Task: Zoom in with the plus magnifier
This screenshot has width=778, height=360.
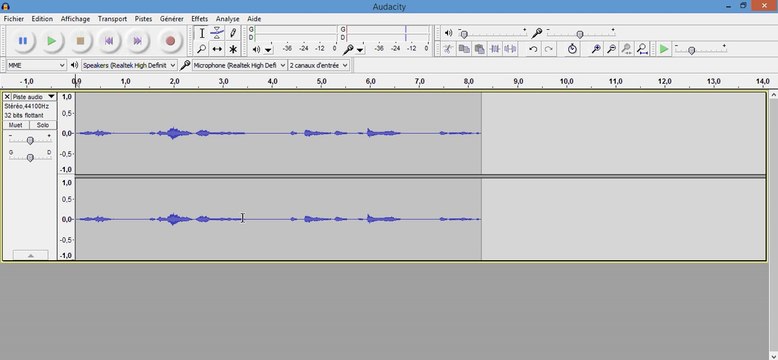Action: [596, 49]
